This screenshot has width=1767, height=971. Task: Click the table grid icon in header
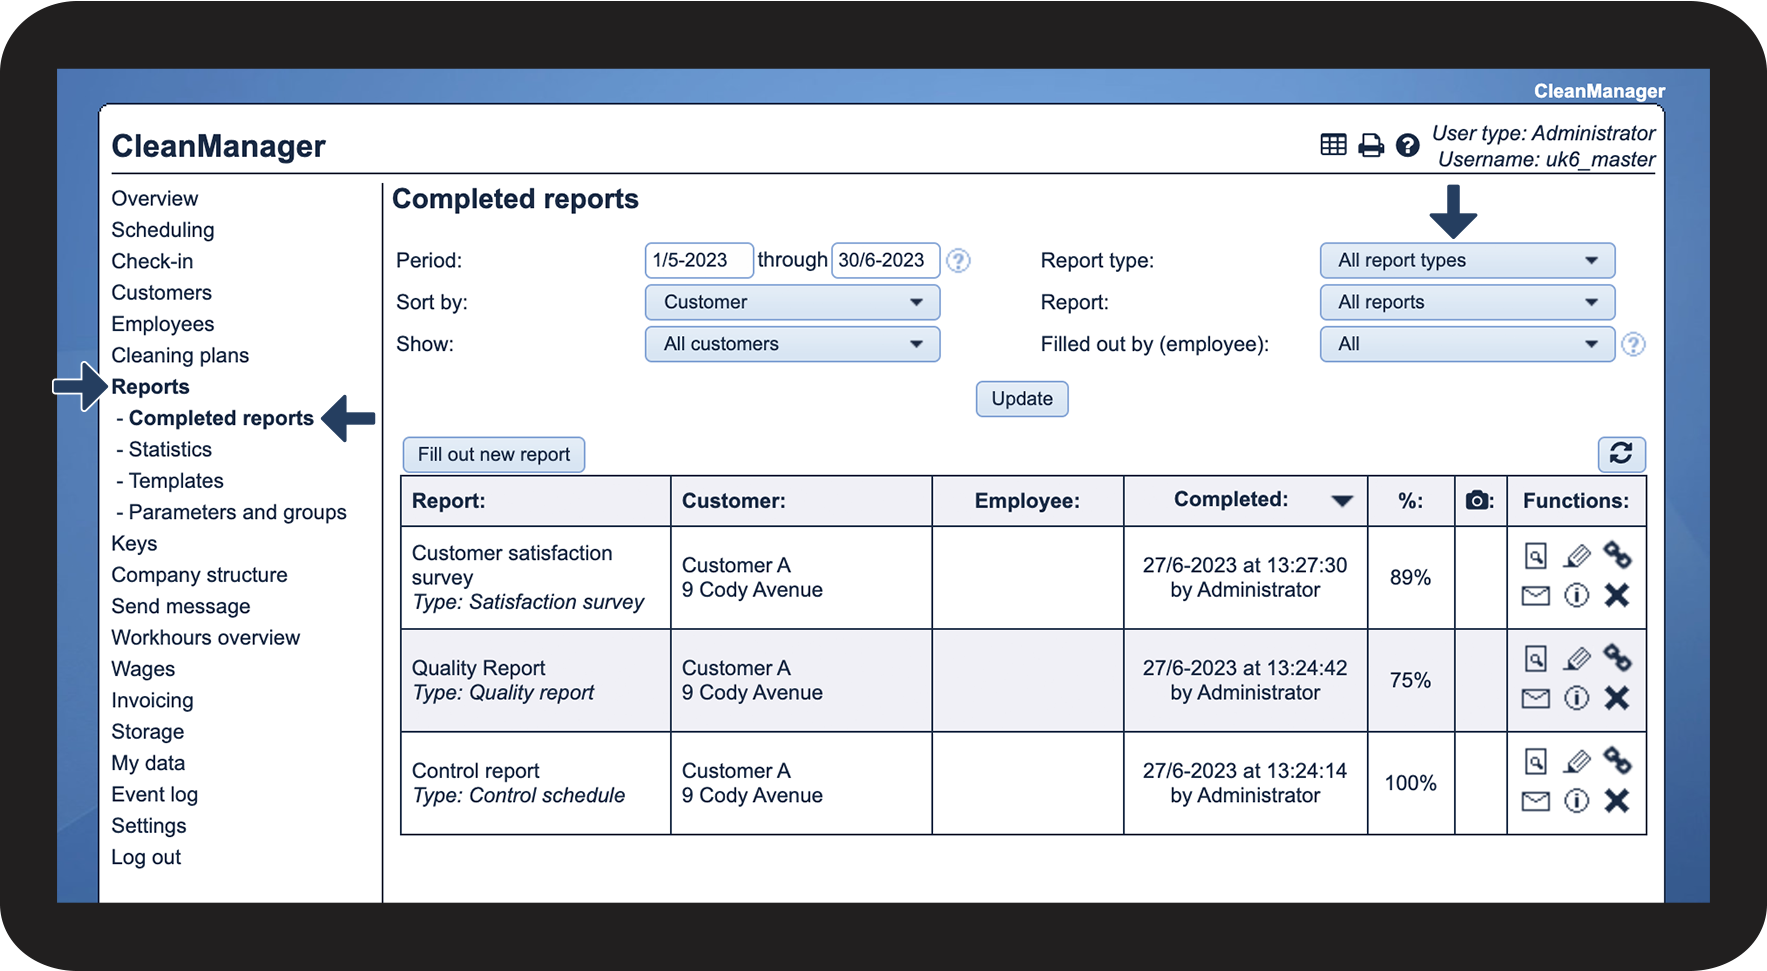1333,146
